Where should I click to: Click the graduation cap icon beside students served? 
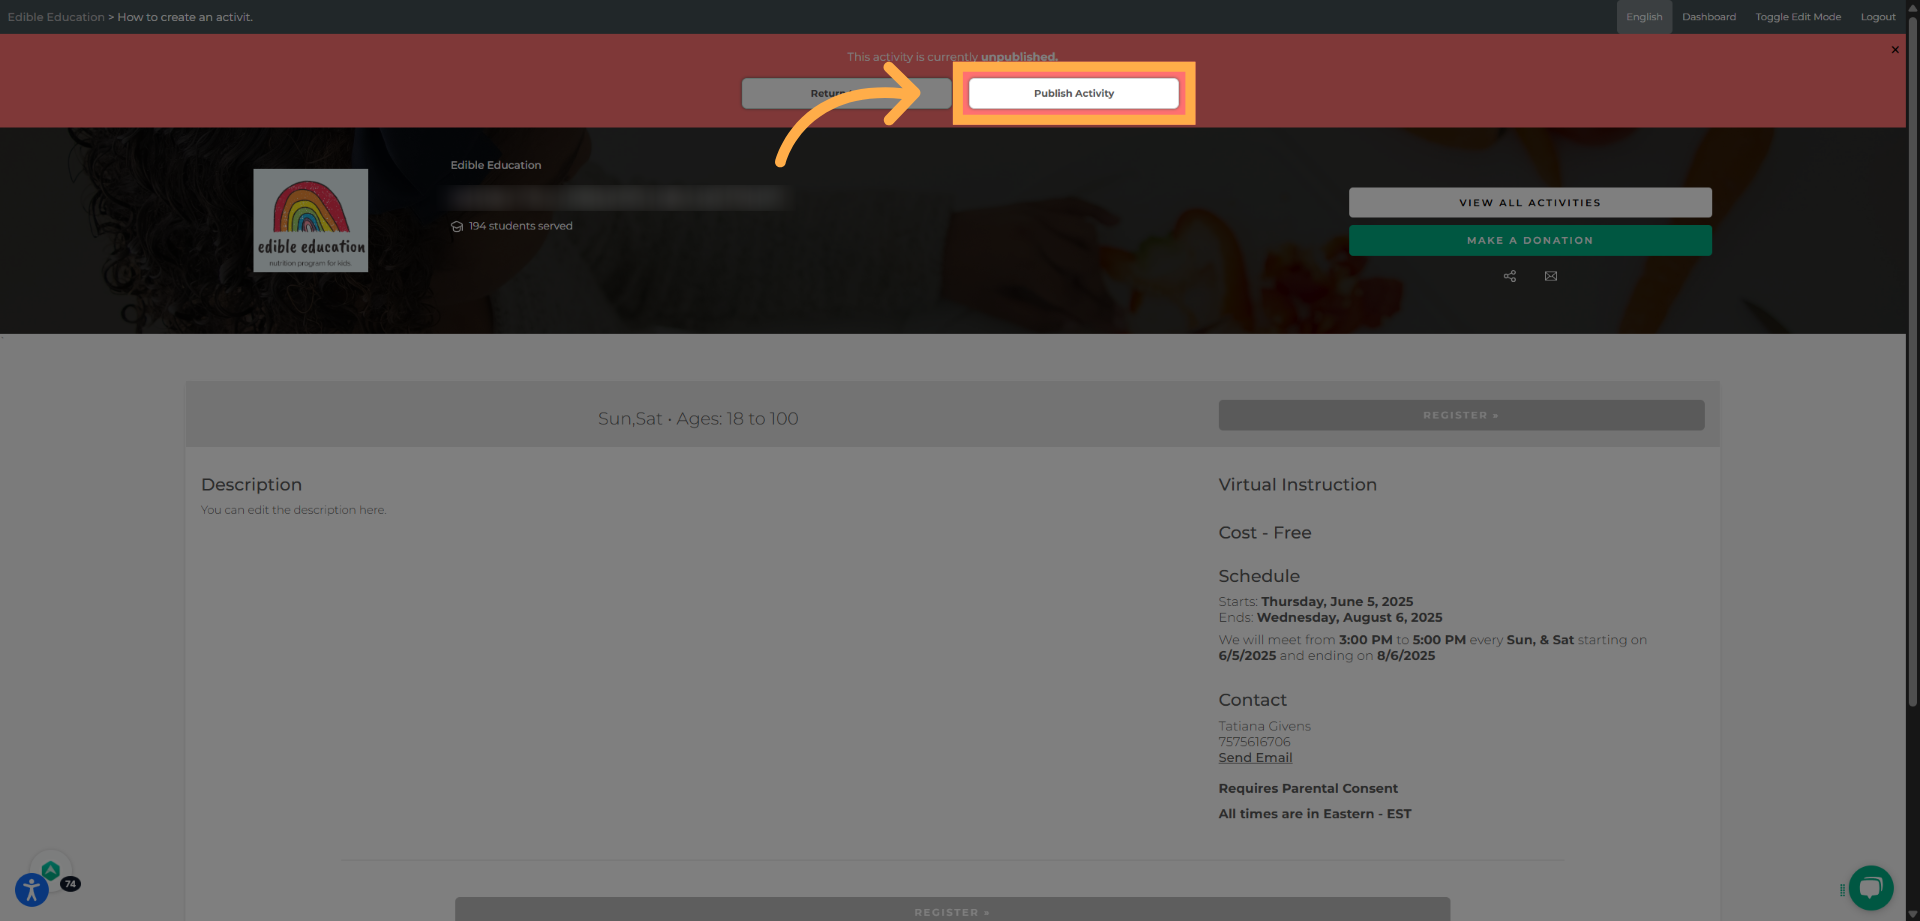tap(457, 226)
